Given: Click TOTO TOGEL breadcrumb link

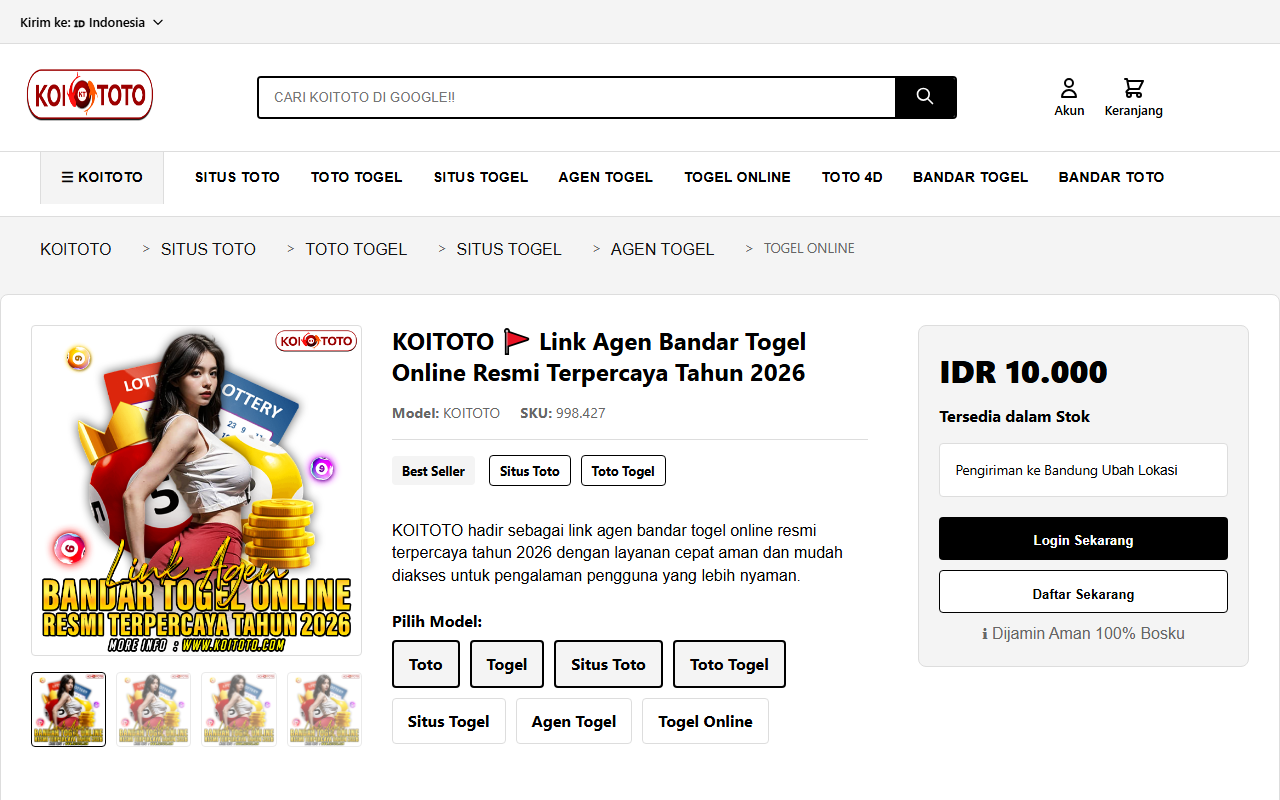Looking at the screenshot, I should 356,249.
